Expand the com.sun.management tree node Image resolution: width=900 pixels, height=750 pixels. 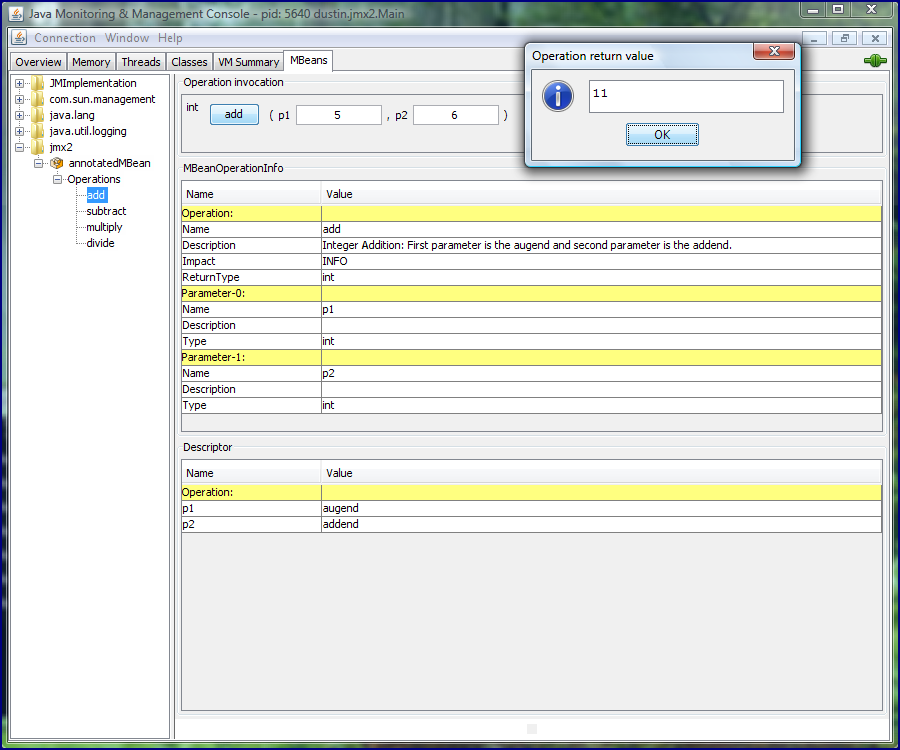coord(20,99)
